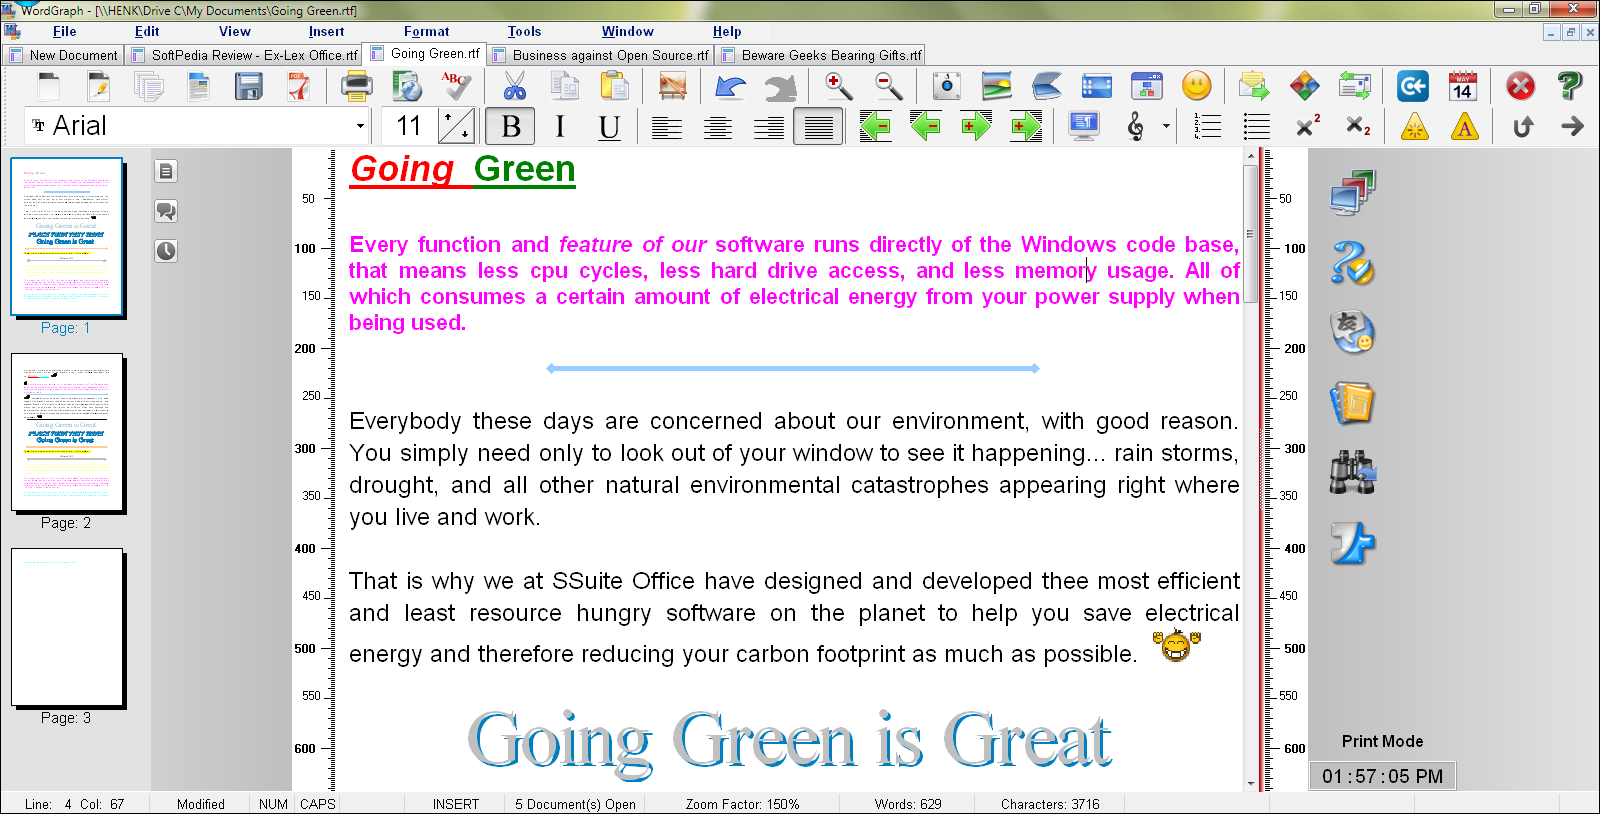Image resolution: width=1600 pixels, height=814 pixels.
Task: Cut selection with the scissors icon
Action: 514,87
